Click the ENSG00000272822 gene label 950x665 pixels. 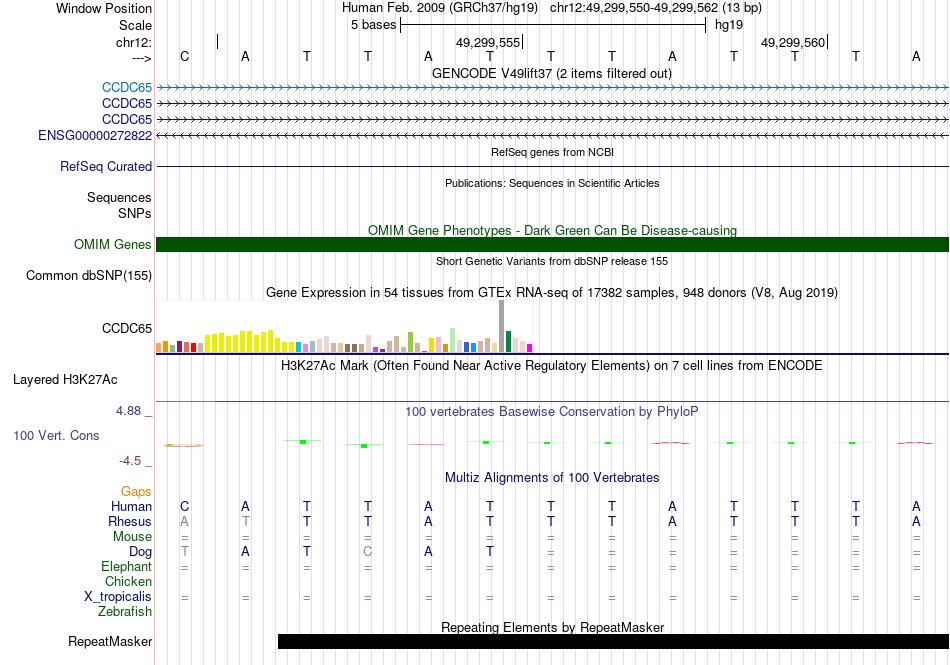[x=95, y=136]
